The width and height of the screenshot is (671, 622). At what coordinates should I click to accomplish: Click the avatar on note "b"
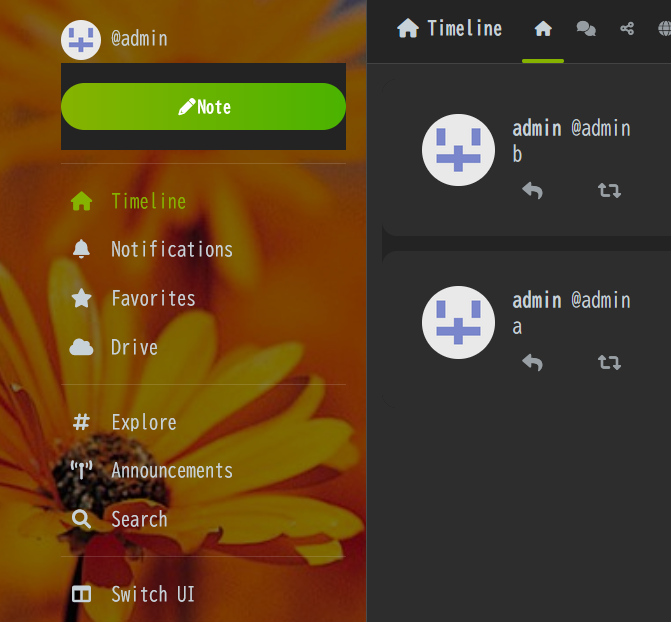[458, 150]
